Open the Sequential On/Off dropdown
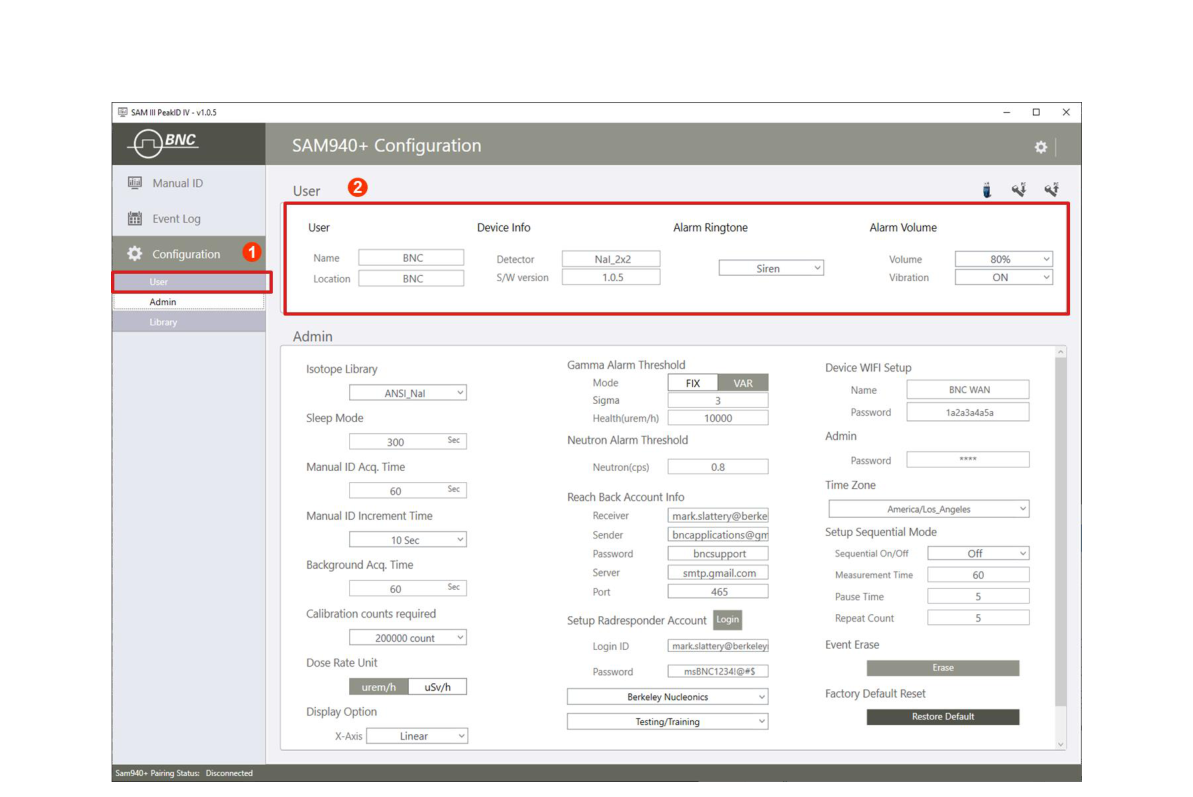The width and height of the screenshot is (1193, 797). pos(978,553)
